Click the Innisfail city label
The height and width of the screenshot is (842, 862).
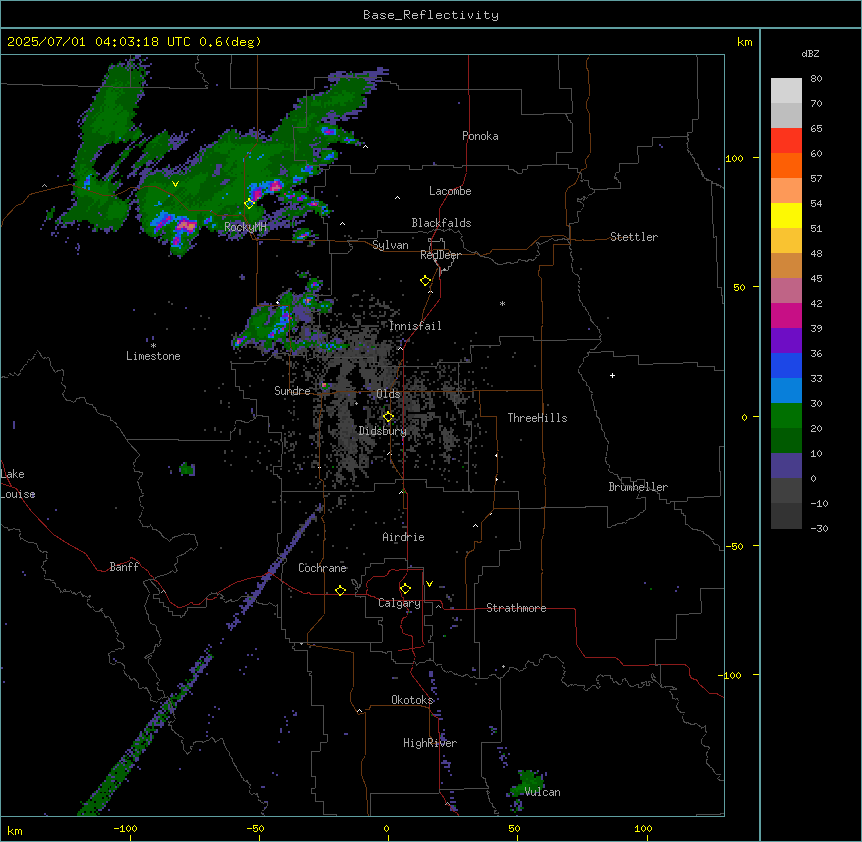415,326
